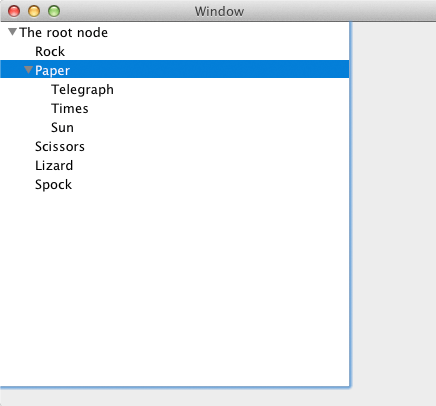This screenshot has height=406, width=436.
Task: Select the Spock tree item
Action: pos(53,185)
